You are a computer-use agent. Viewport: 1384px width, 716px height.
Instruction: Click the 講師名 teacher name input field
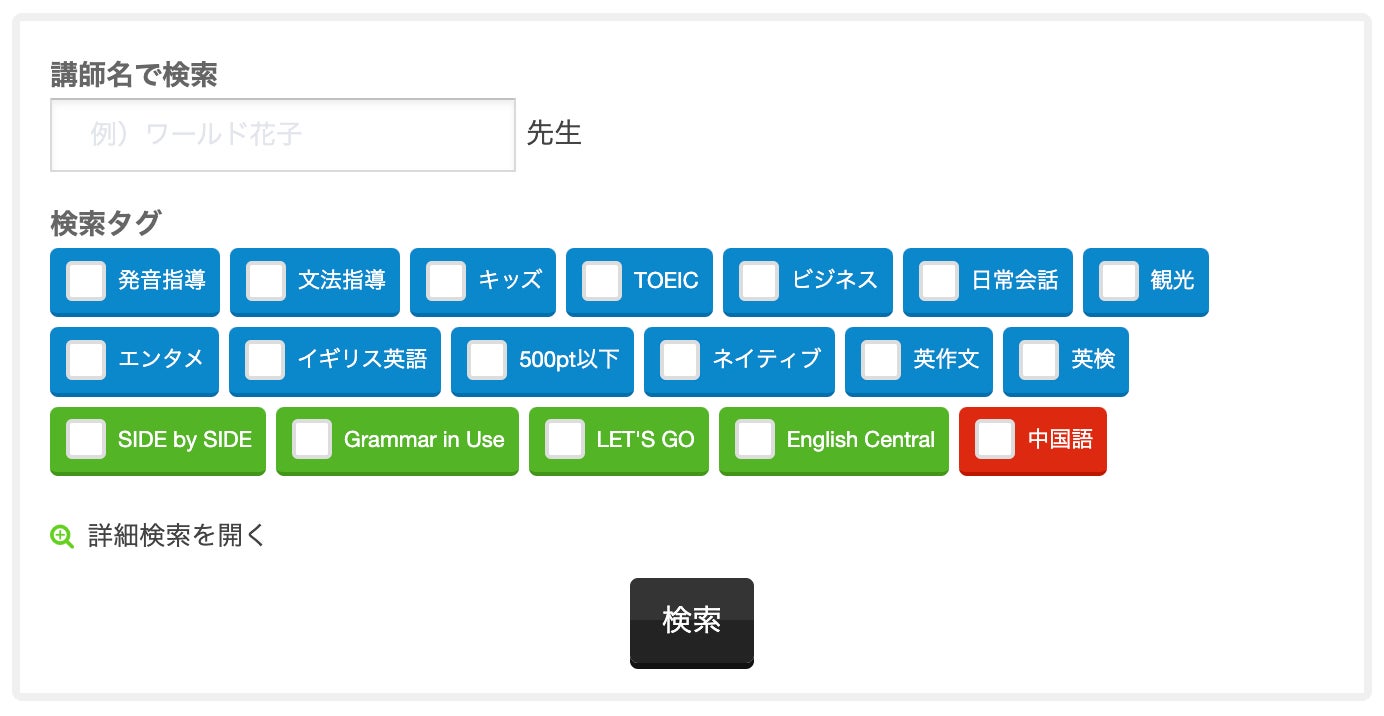pos(283,135)
